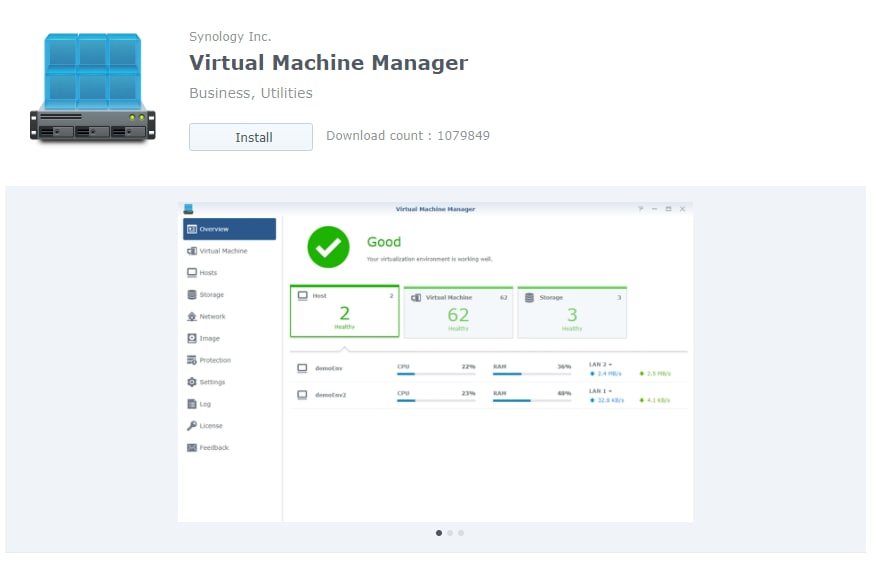This screenshot has width=875, height=582.
Task: Click the Virtual Machine Manager package icon
Action: tap(93, 88)
